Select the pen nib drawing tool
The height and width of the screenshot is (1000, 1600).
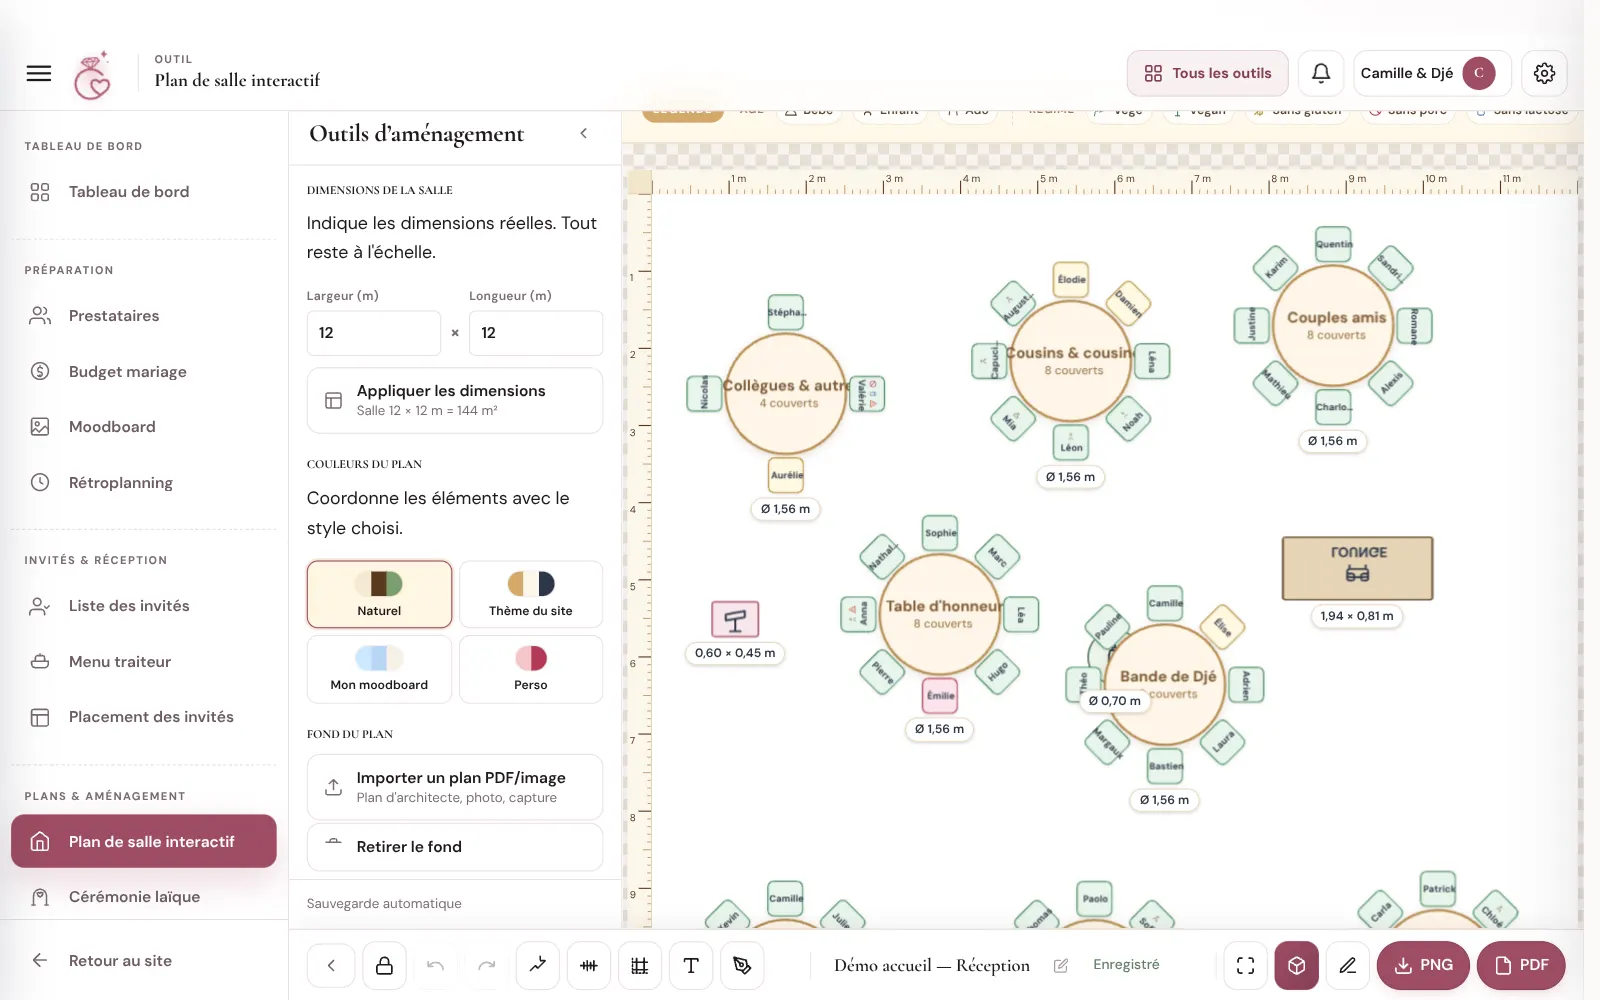[742, 965]
